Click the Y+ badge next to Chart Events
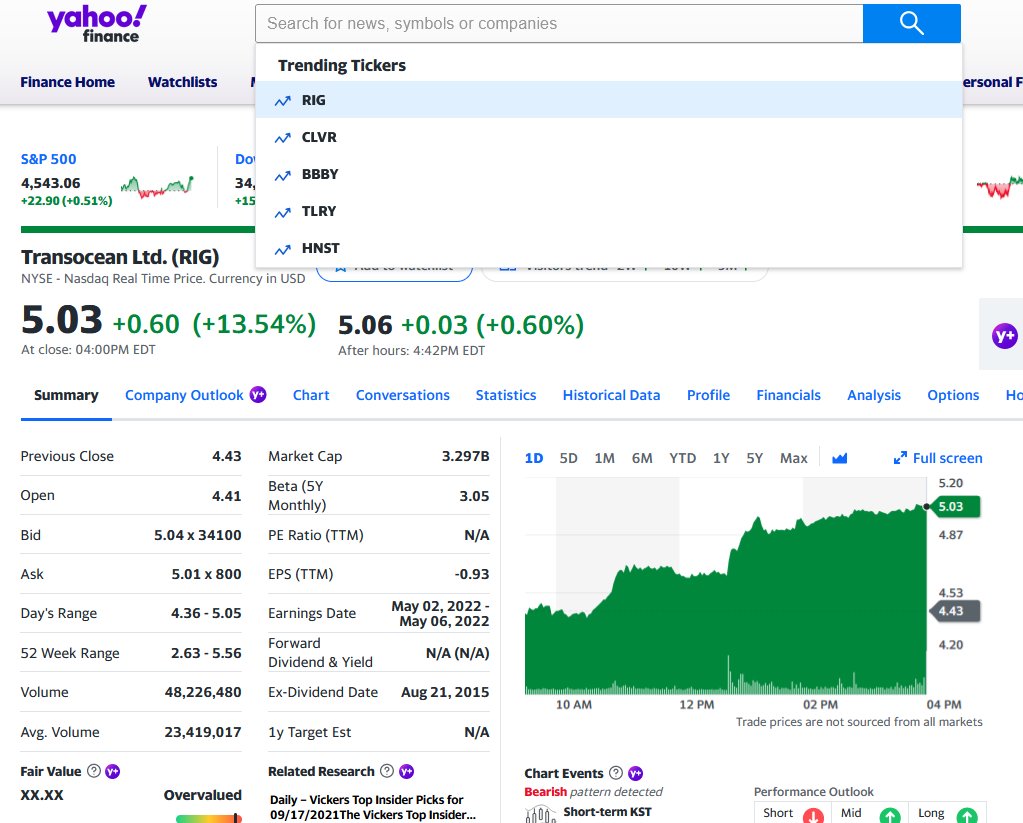The width and height of the screenshot is (1023, 823). click(635, 773)
